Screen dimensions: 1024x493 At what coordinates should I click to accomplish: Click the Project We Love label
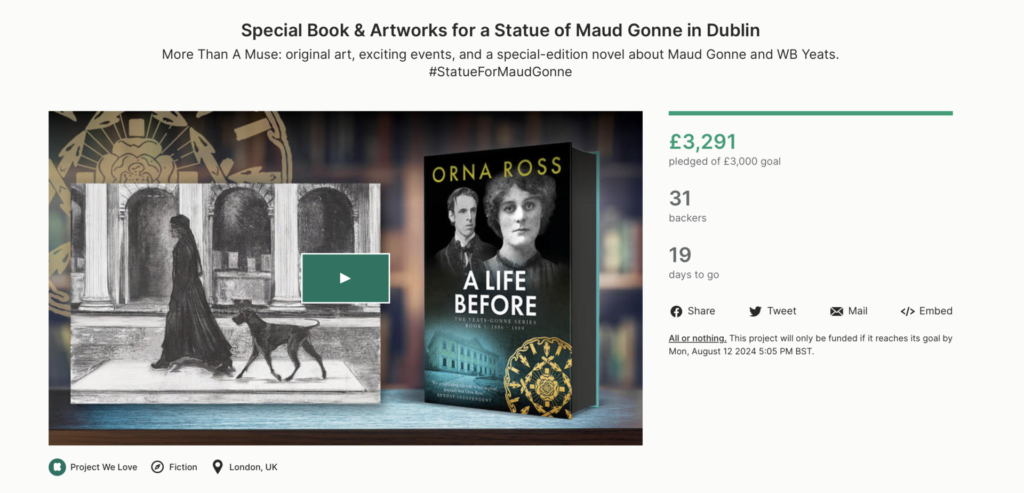(104, 467)
